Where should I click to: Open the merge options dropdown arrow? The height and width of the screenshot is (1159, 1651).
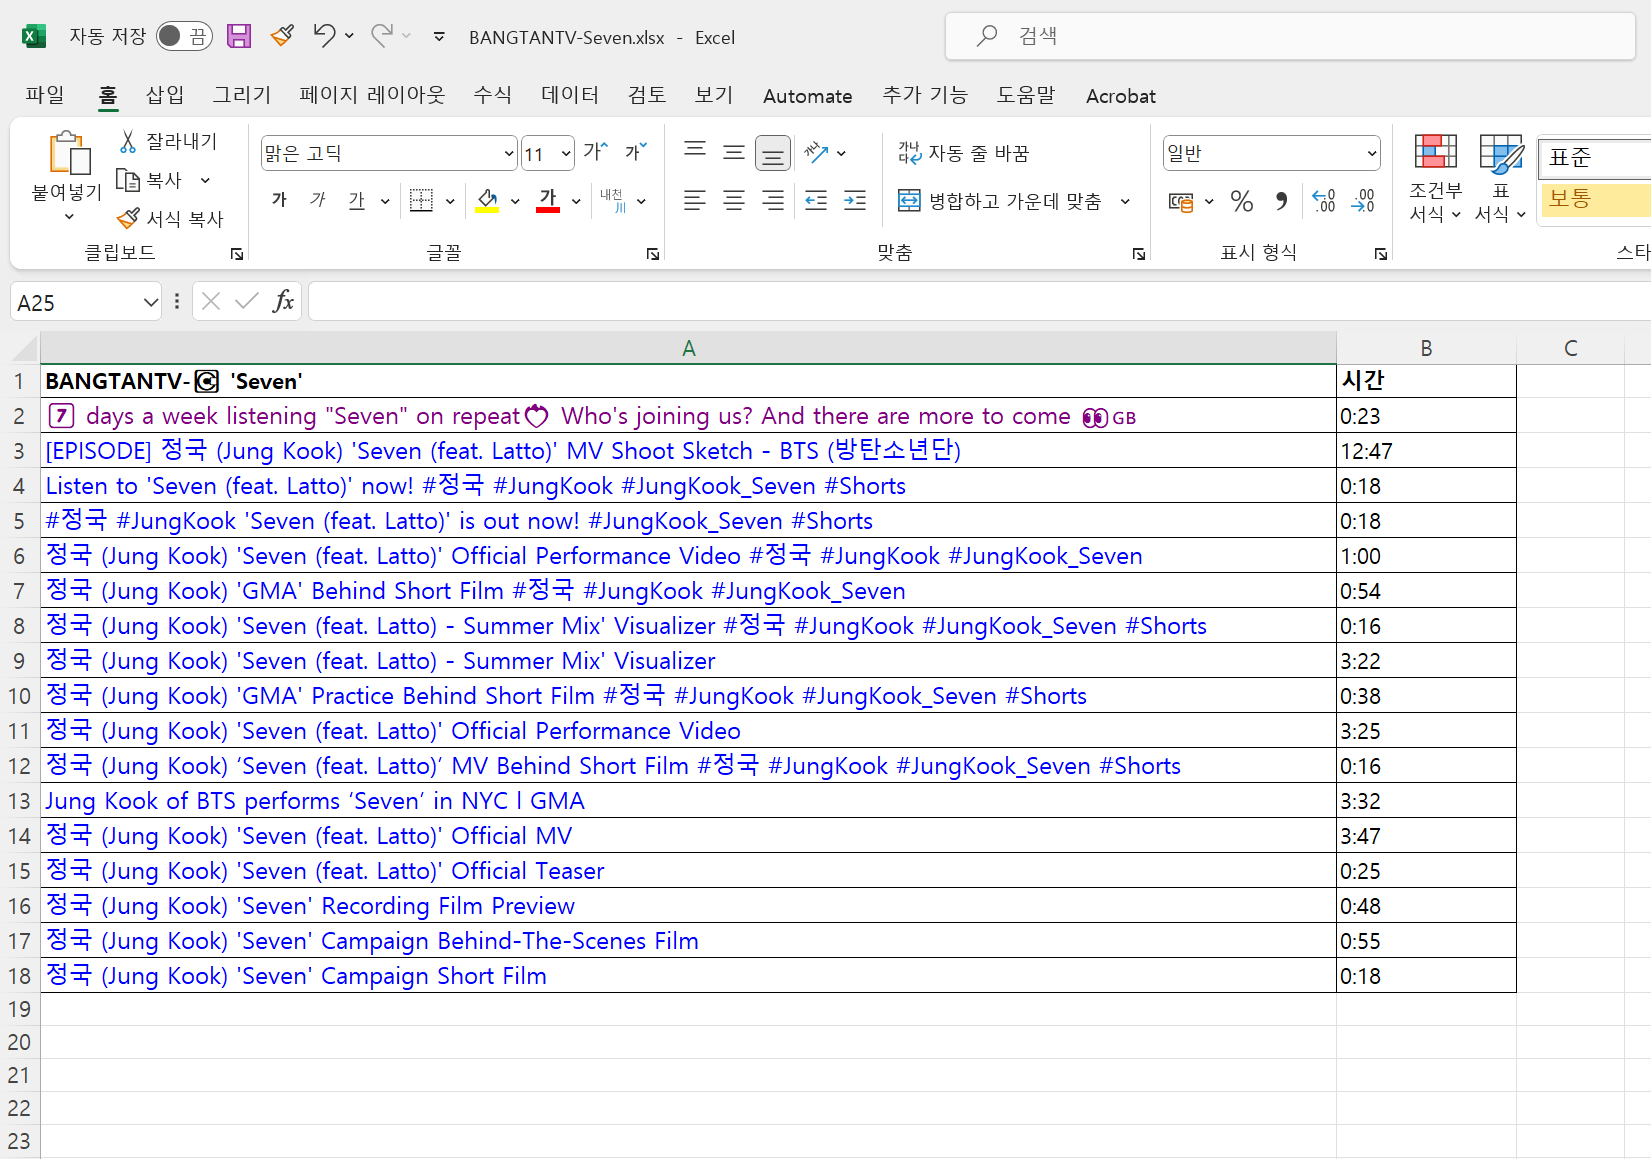pyautogui.click(x=1125, y=201)
